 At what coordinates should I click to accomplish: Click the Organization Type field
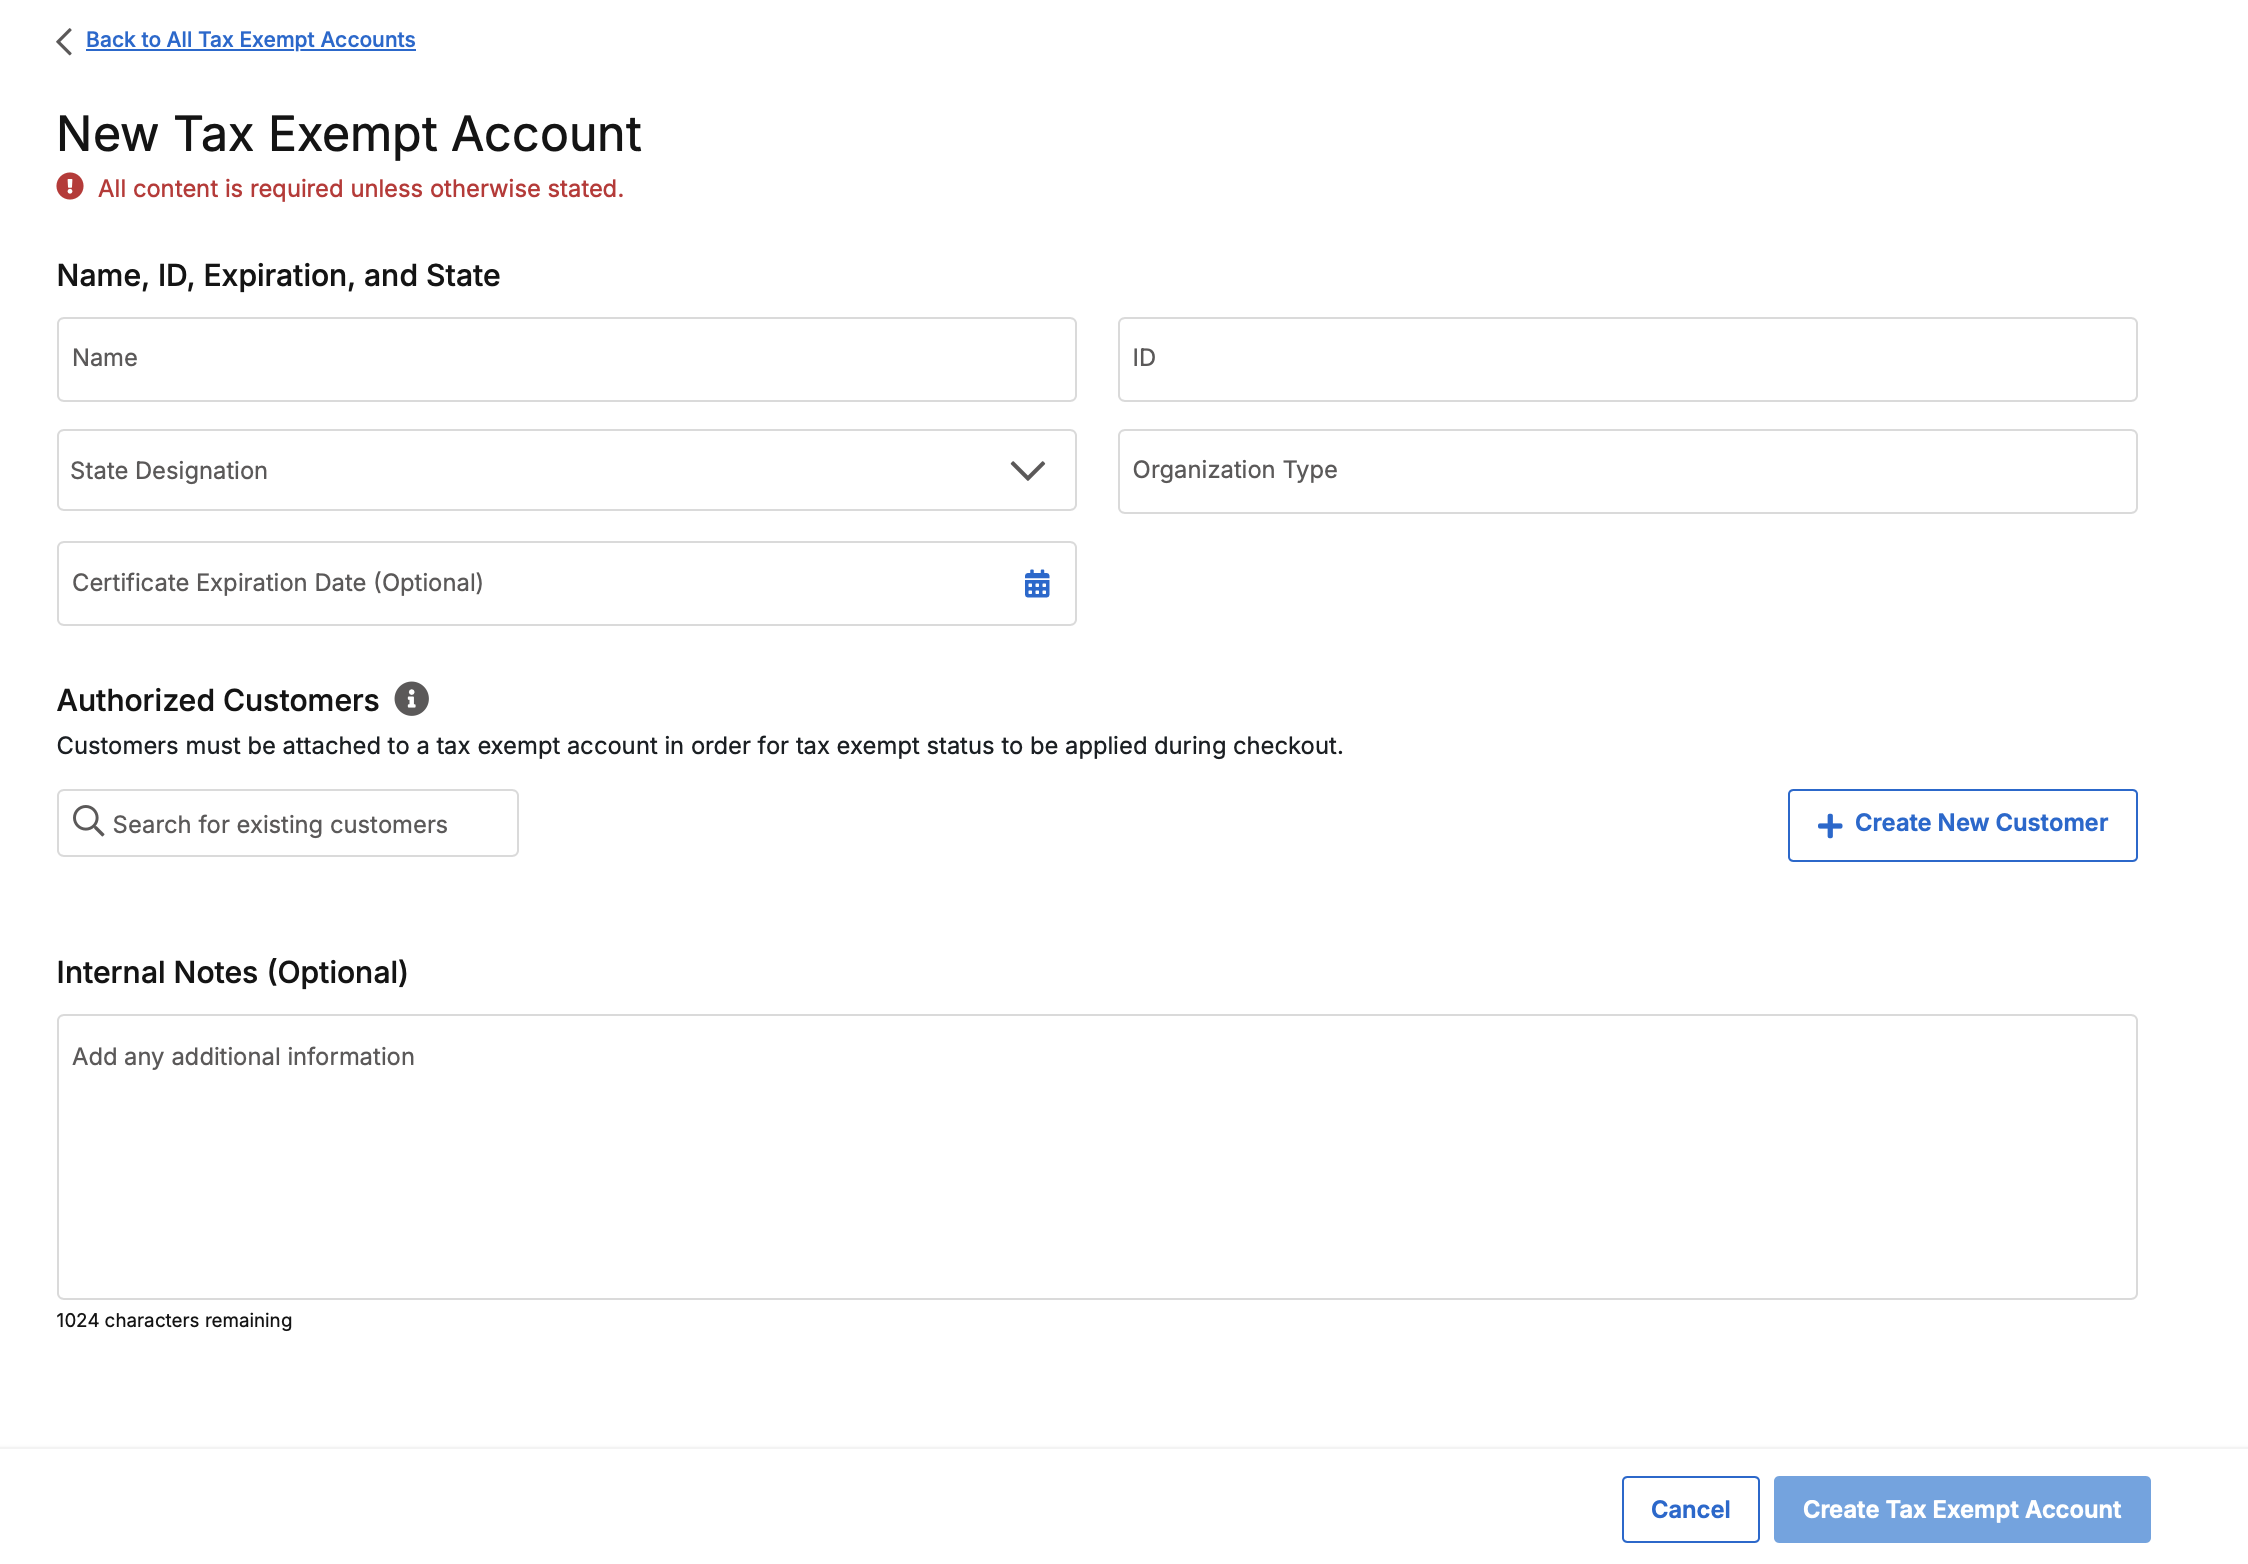click(x=1627, y=471)
